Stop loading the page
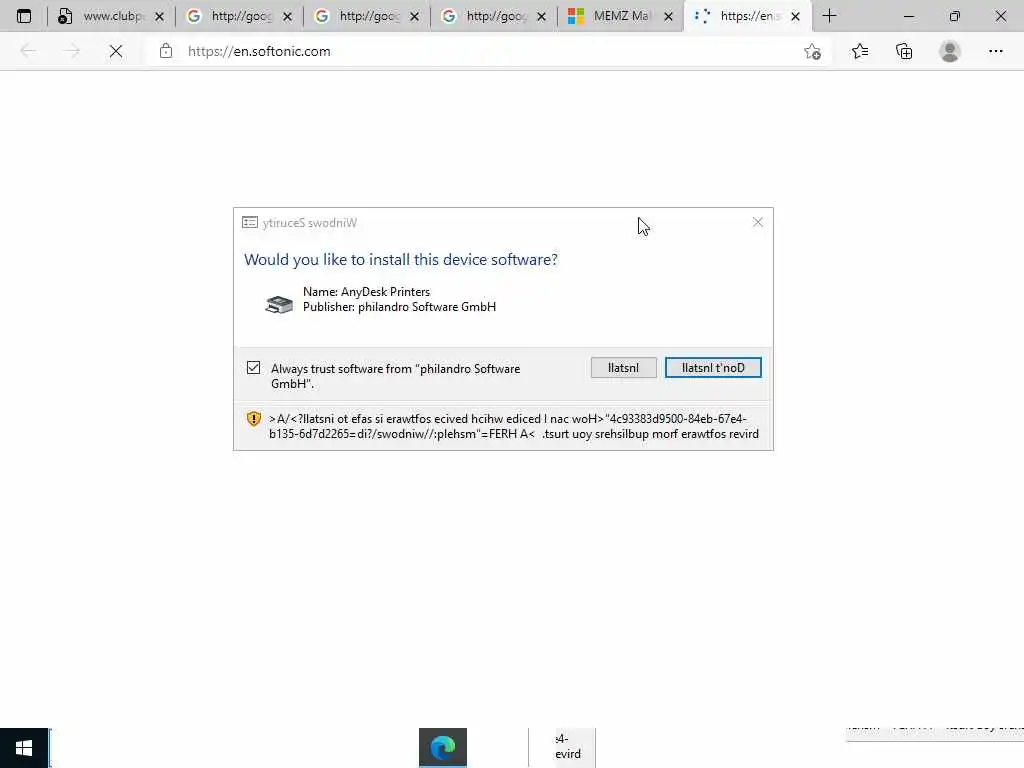The height and width of the screenshot is (768, 1024). tap(116, 51)
